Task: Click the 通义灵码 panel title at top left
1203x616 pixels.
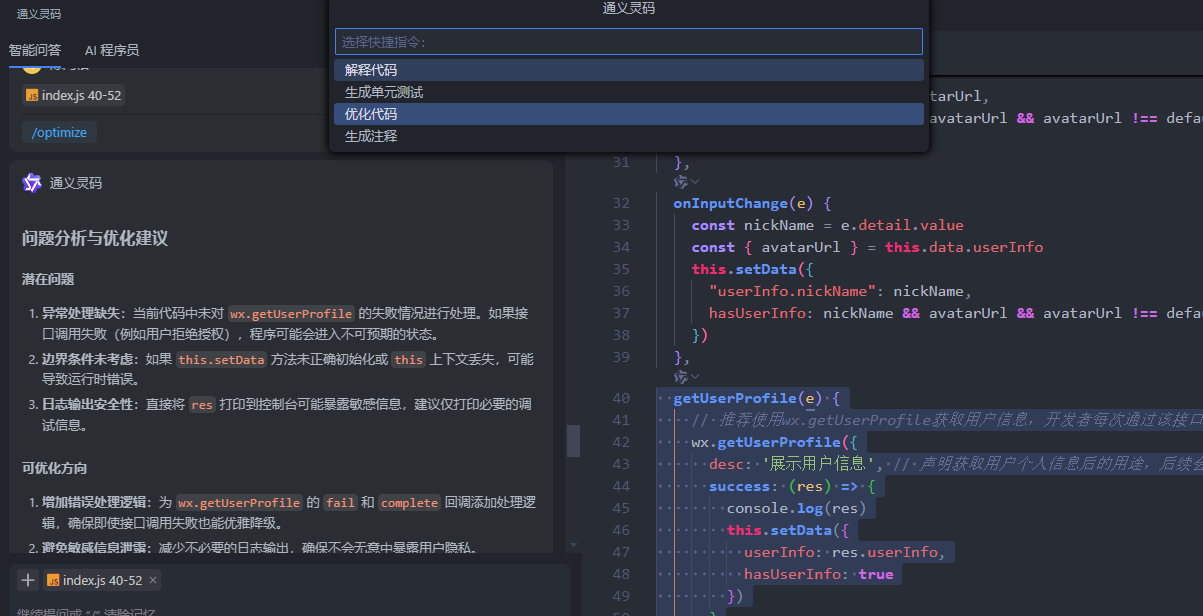Action: coord(38,14)
